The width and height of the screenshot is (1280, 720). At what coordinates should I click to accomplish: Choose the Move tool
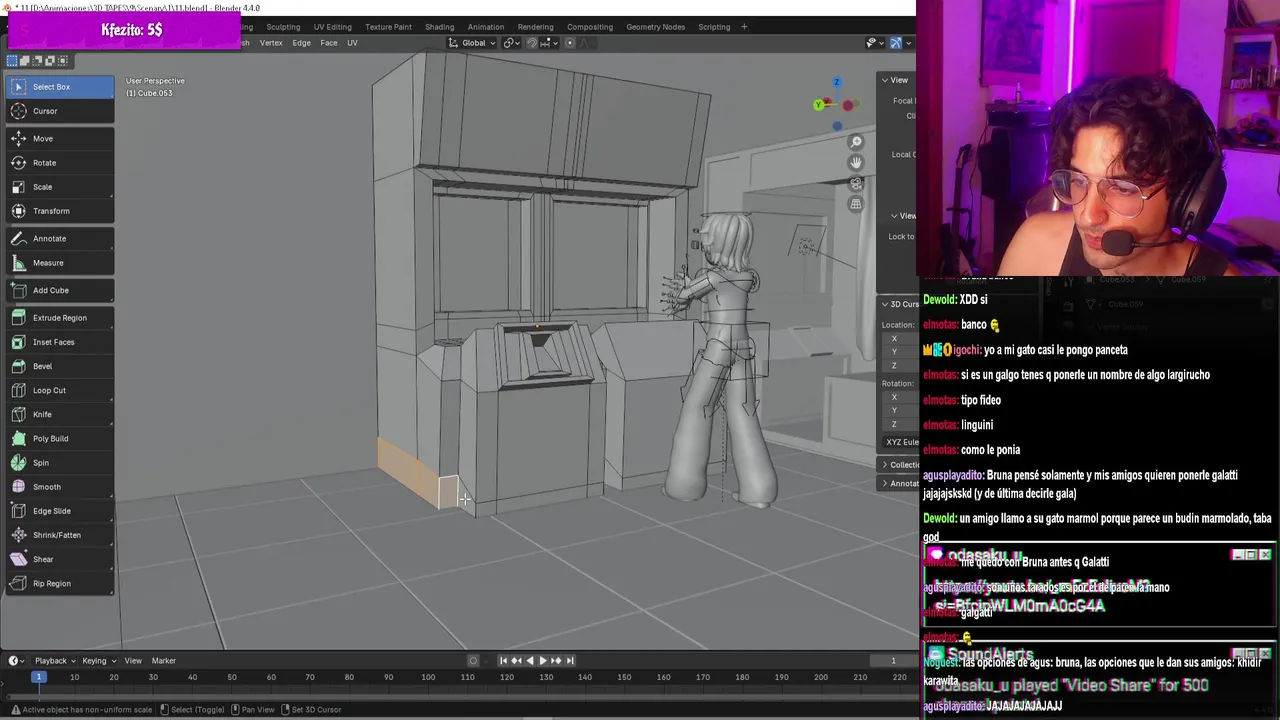coord(59,139)
